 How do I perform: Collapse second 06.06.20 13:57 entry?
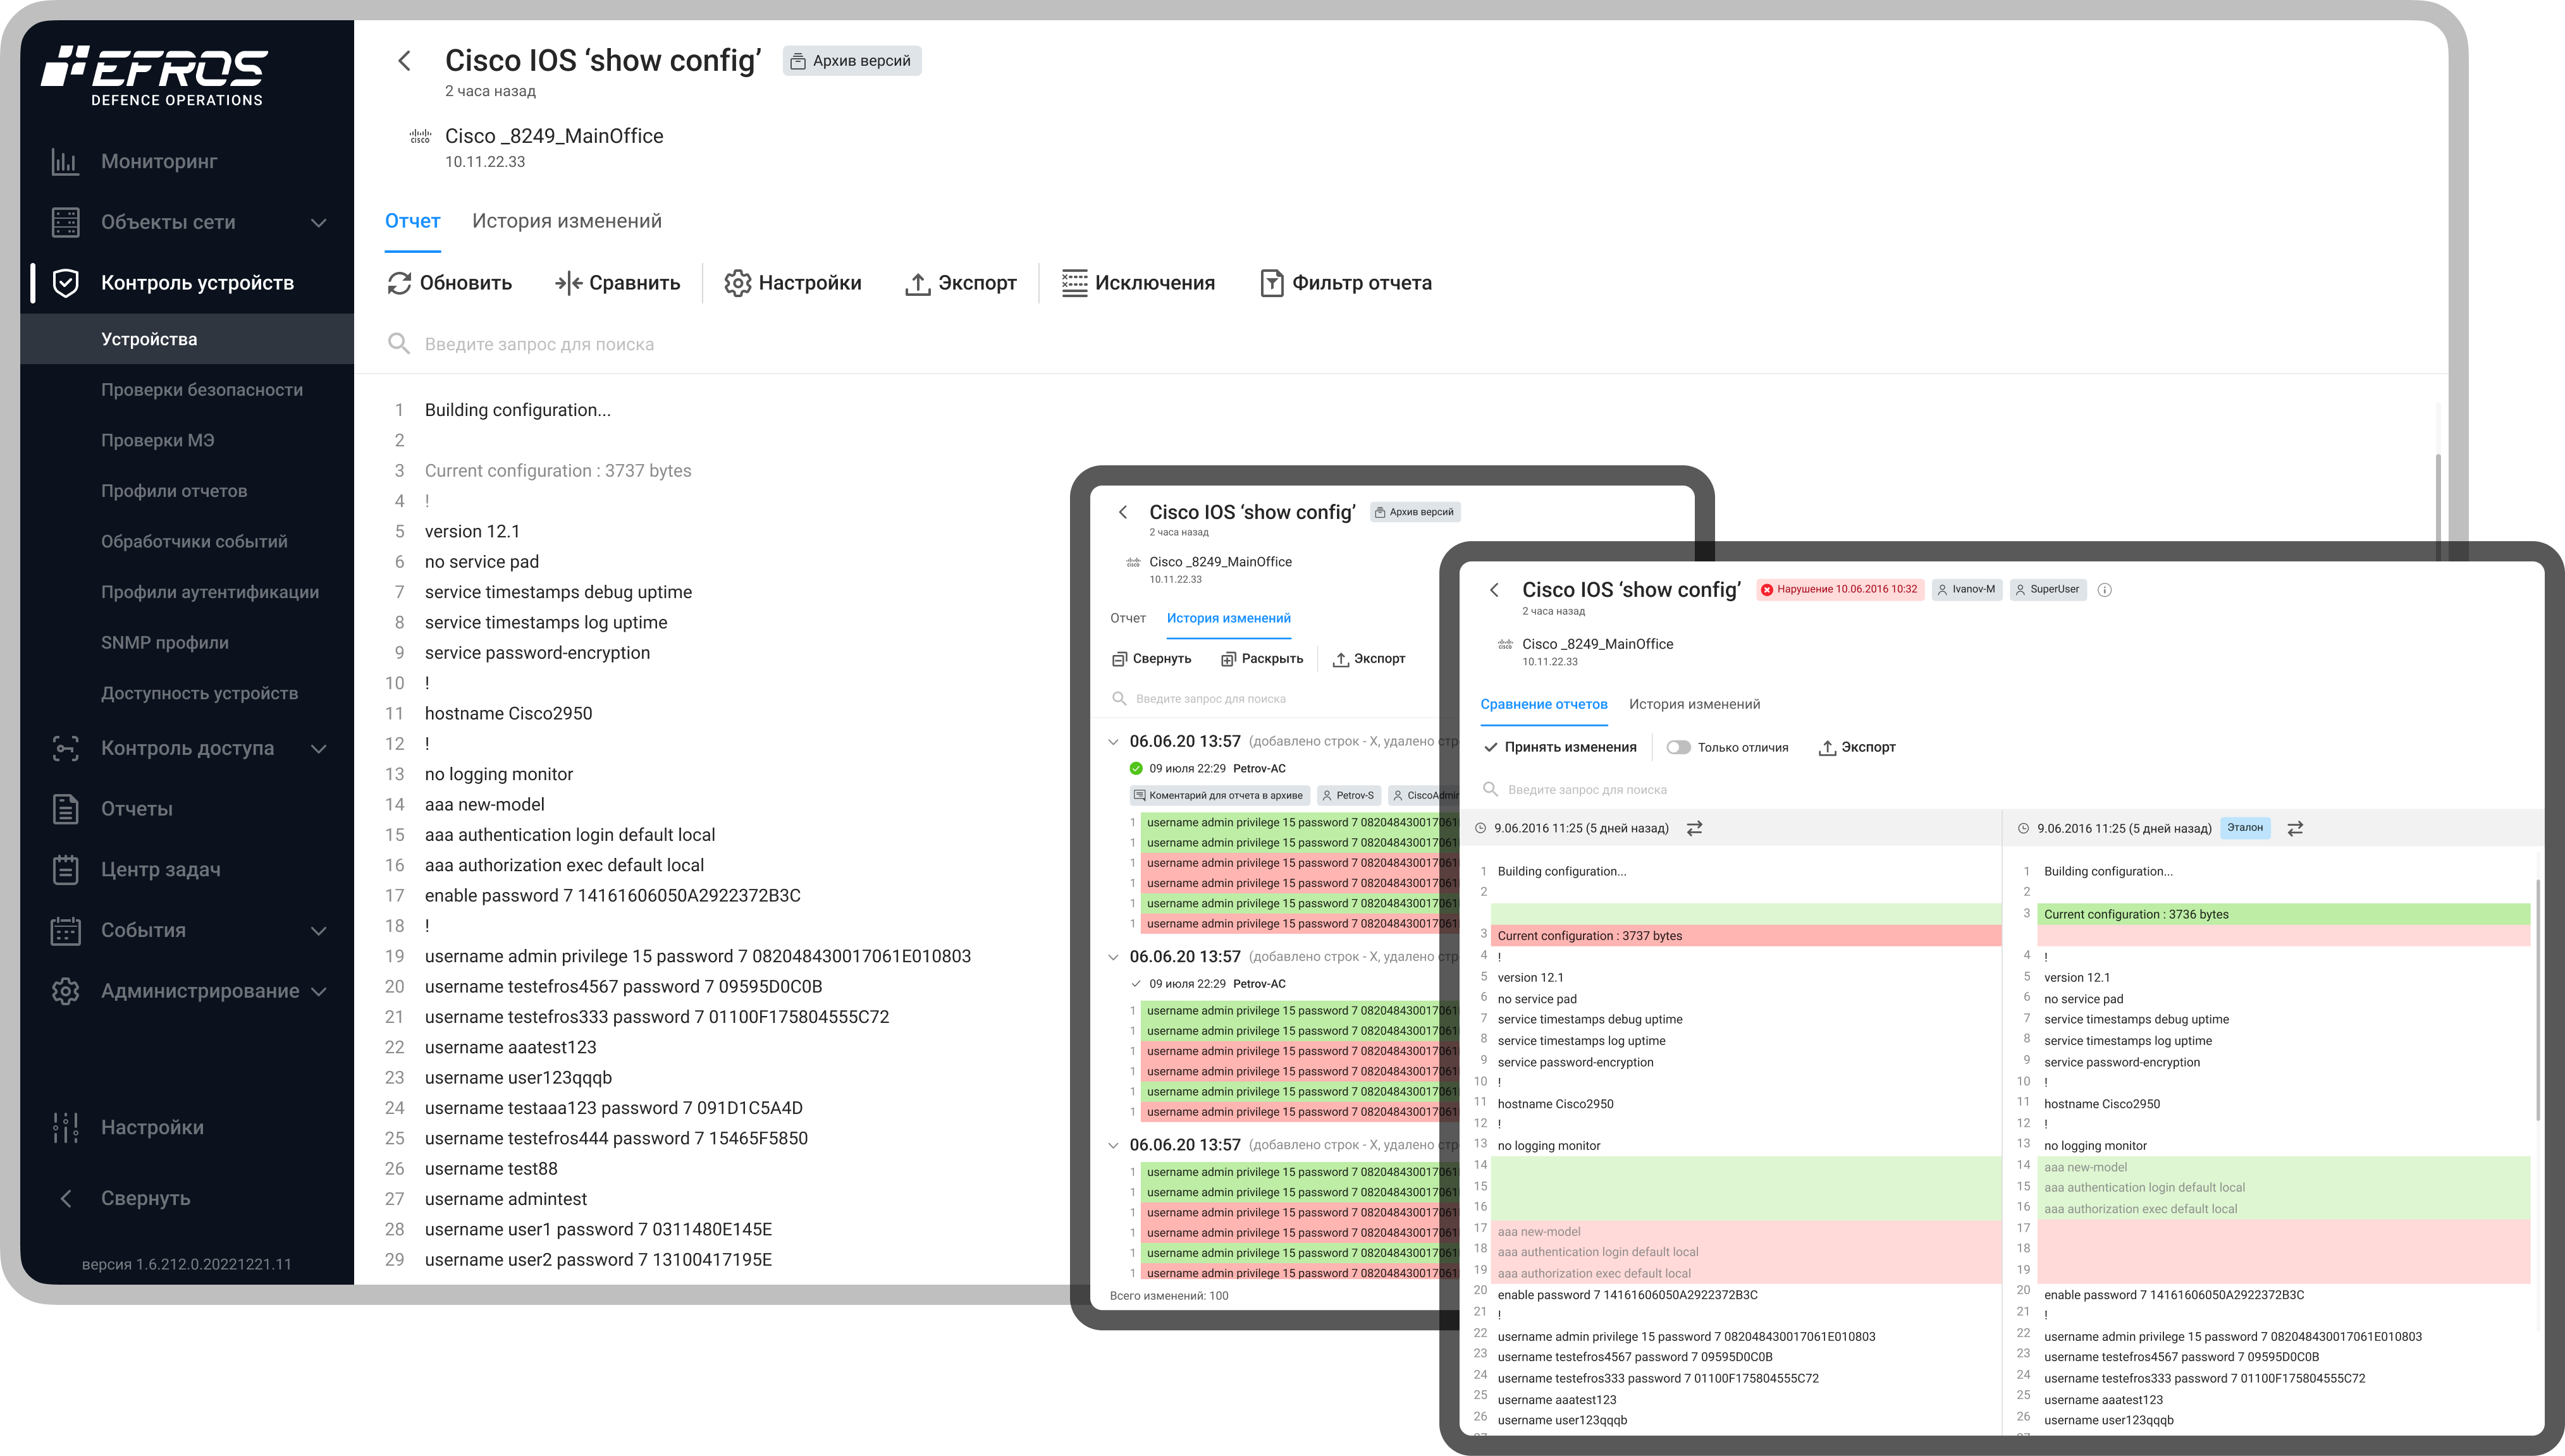pyautogui.click(x=1113, y=957)
